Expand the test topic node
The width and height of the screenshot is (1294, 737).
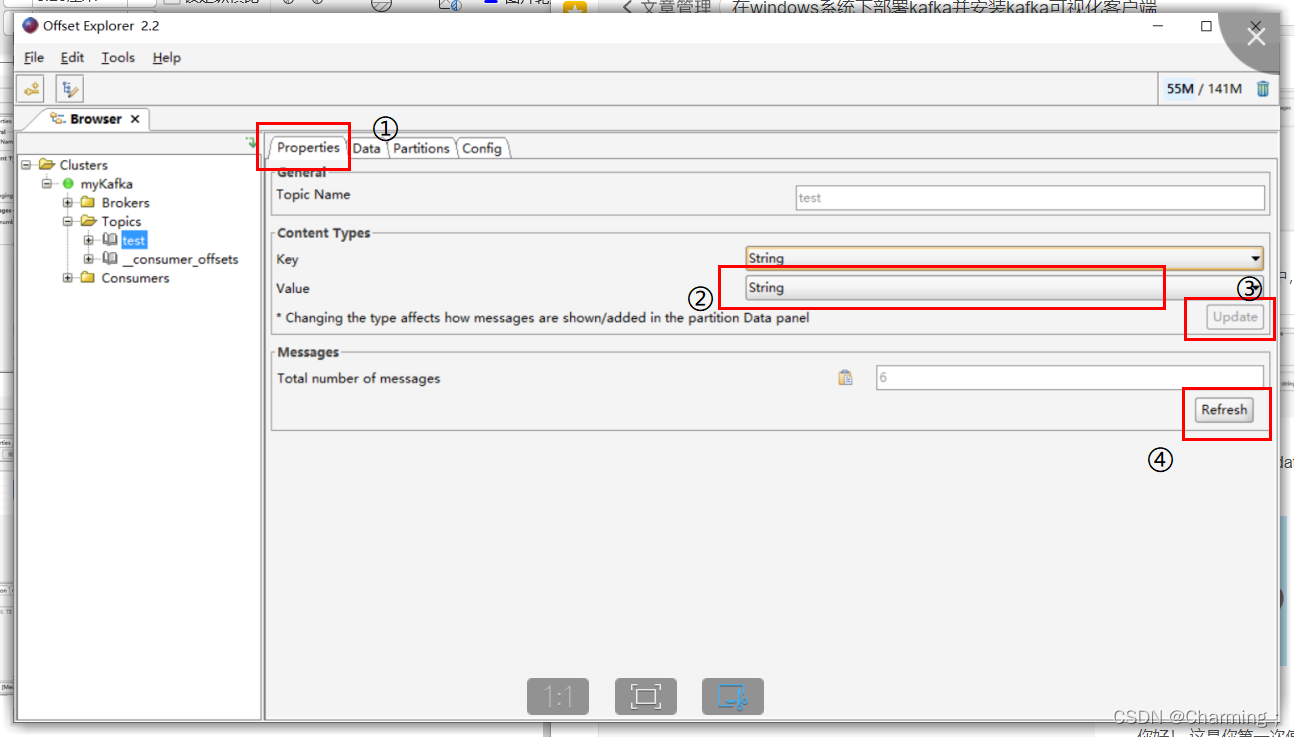[x=89, y=240]
